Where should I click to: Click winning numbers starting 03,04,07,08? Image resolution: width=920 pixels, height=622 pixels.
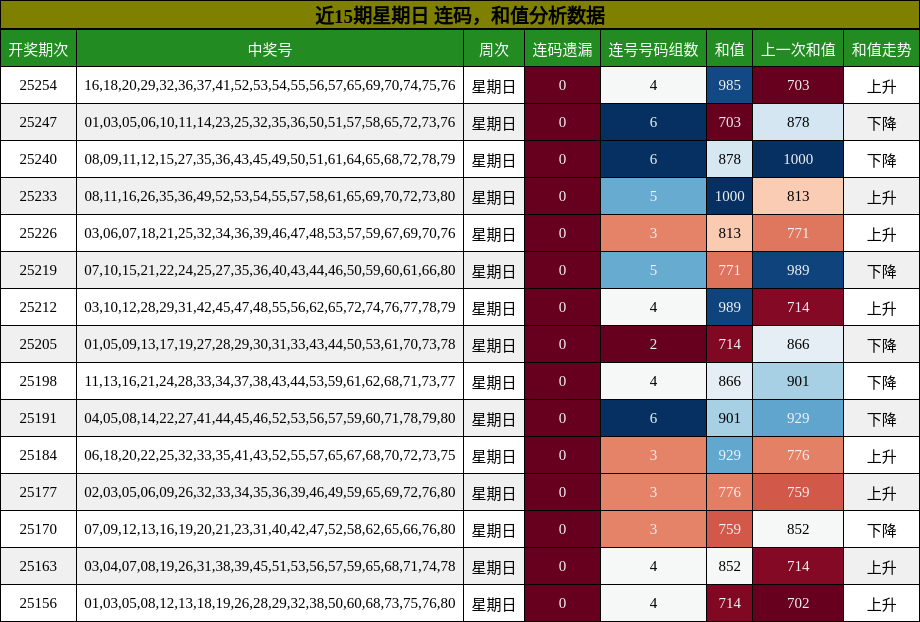(270, 566)
